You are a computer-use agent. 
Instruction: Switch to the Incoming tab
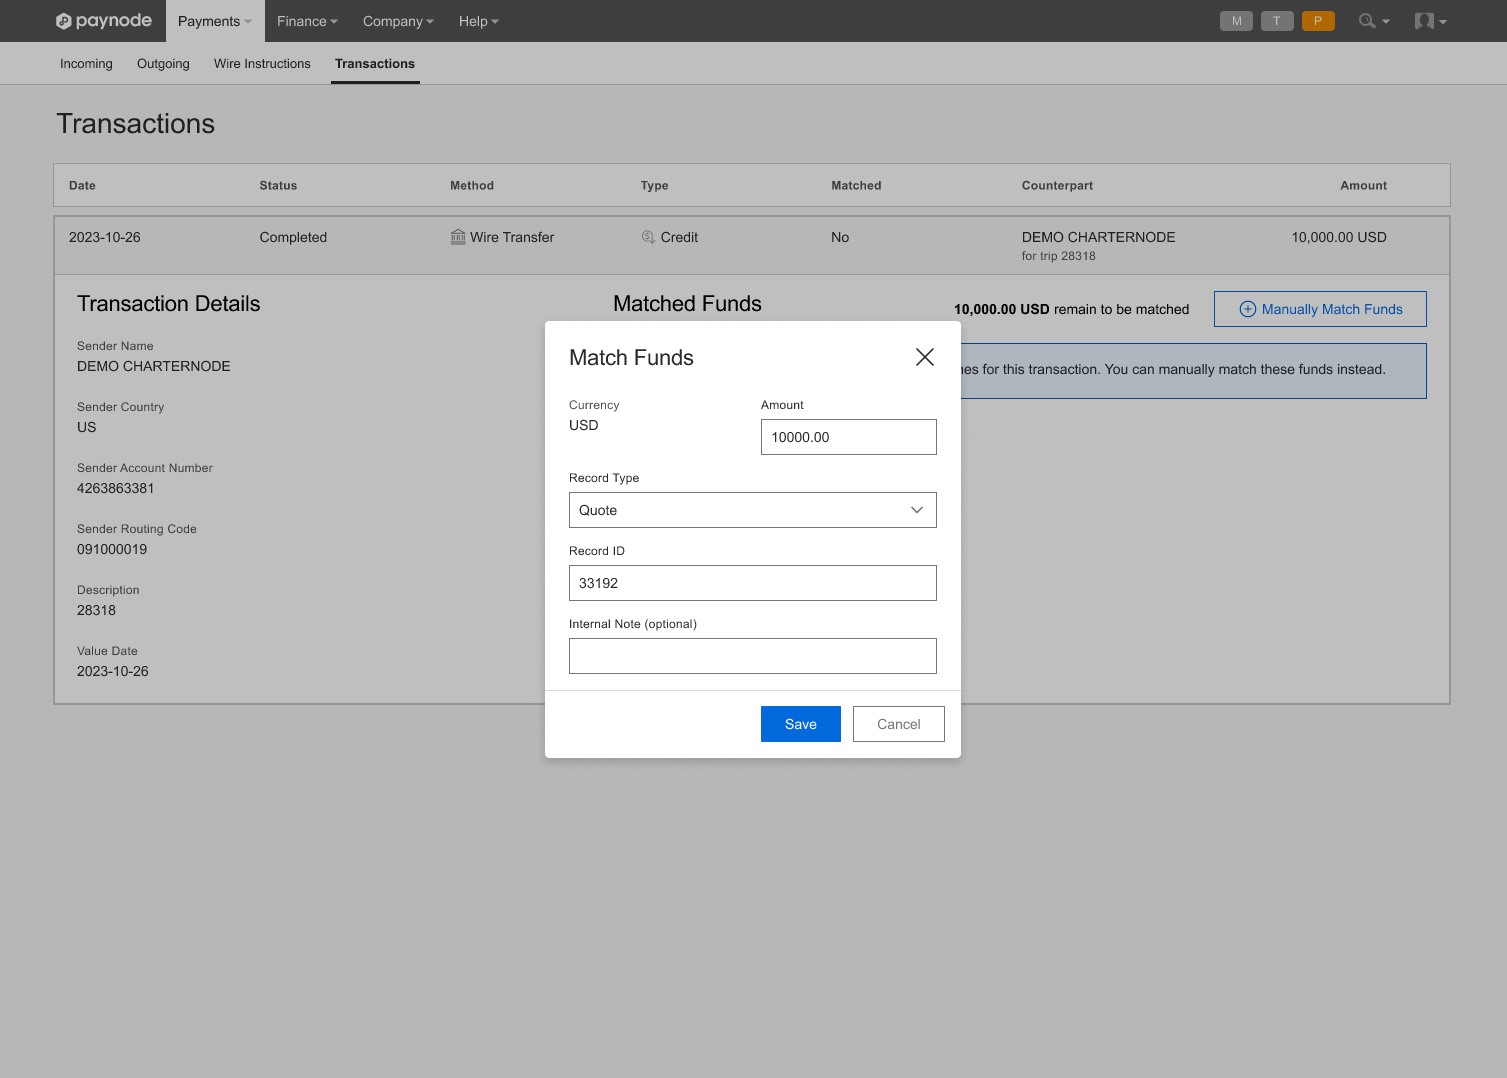click(x=86, y=63)
